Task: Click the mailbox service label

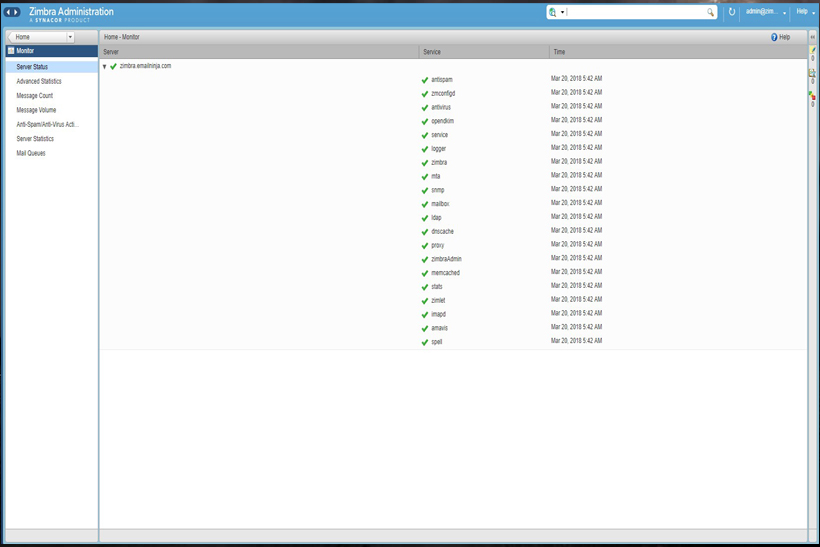Action: pos(440,204)
